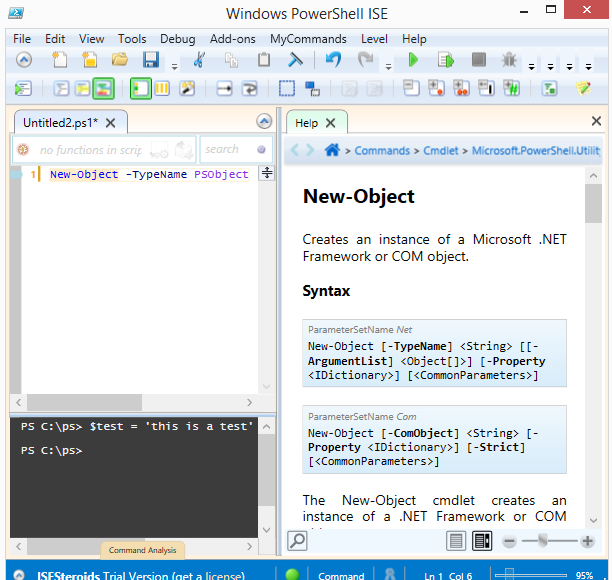Run selection with page-and-play icon
The height and width of the screenshot is (580, 612).
coord(446,60)
